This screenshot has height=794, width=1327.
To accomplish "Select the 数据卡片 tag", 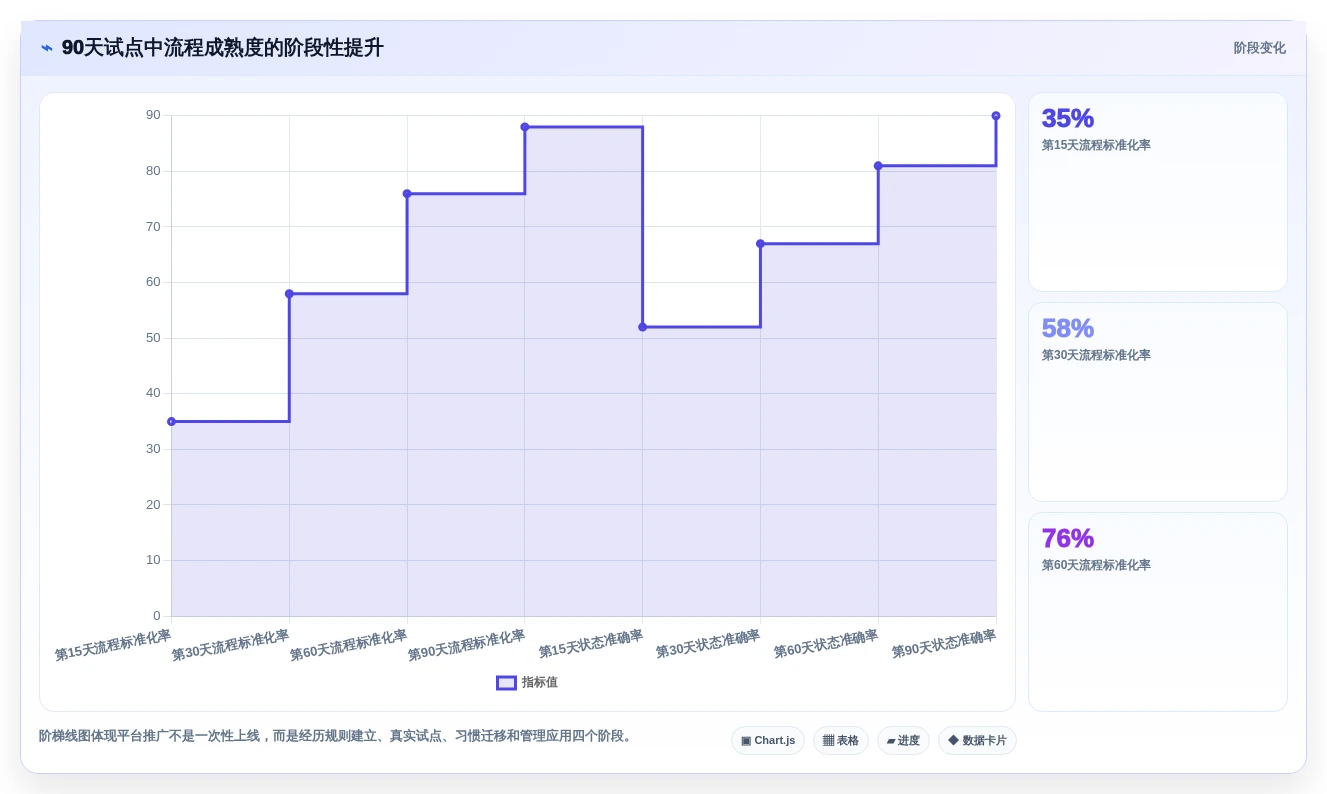I will pyautogui.click(x=977, y=741).
